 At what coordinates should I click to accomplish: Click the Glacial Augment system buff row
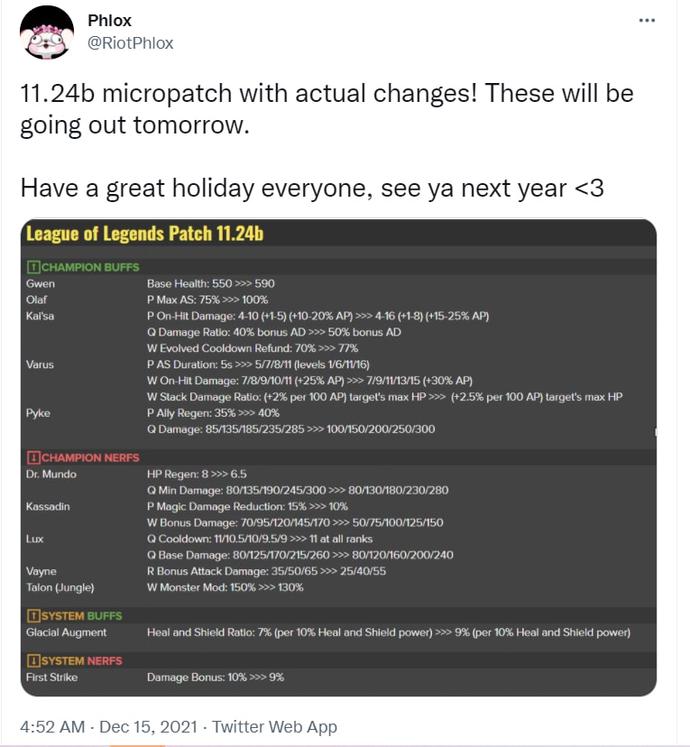[388, 632]
